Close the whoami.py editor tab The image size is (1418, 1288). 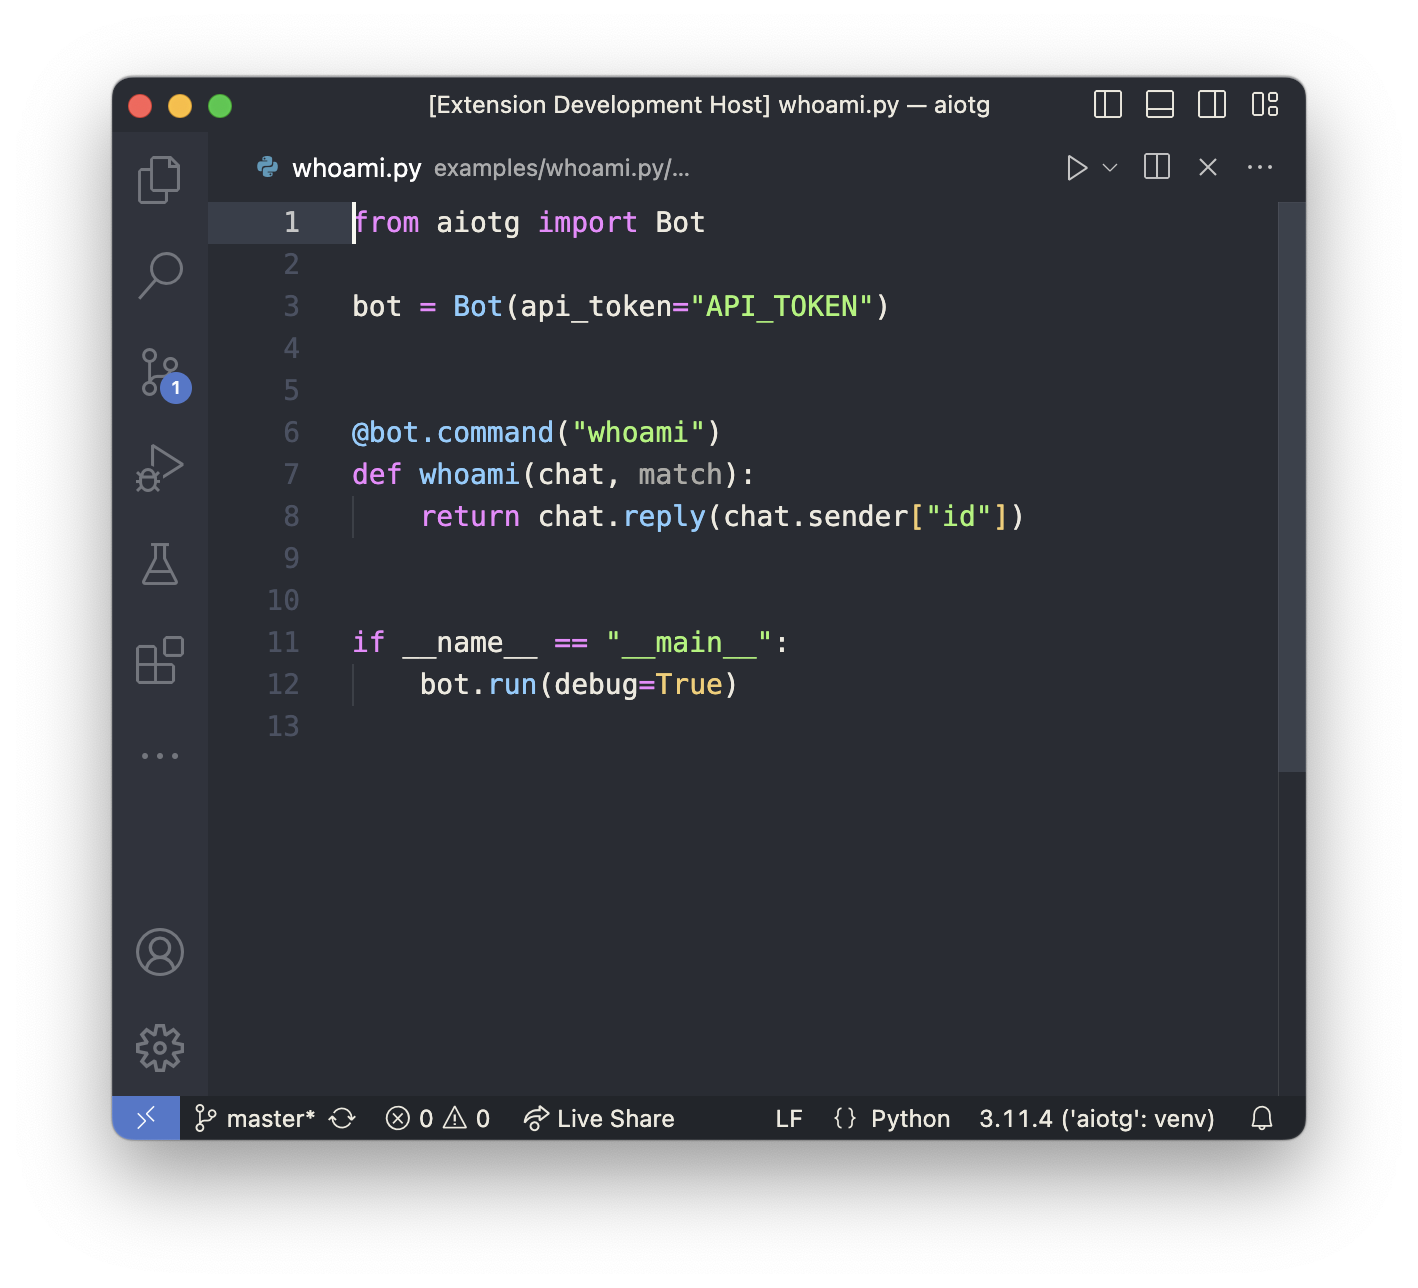tap(1208, 167)
